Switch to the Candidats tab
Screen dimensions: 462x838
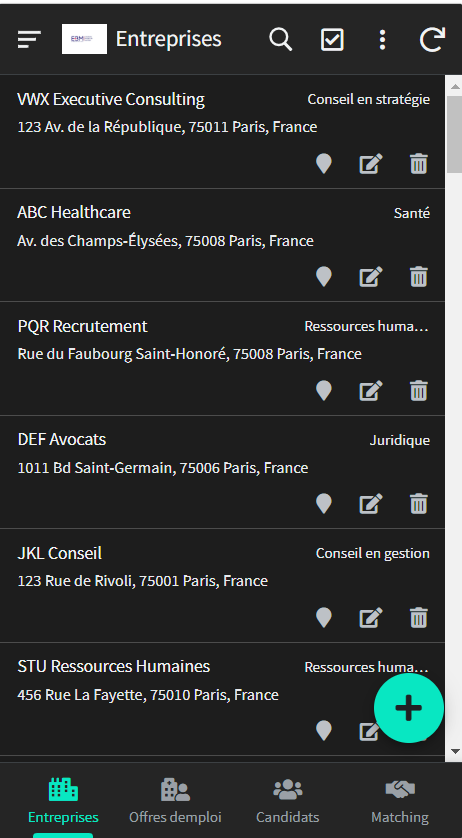pyautogui.click(x=288, y=800)
